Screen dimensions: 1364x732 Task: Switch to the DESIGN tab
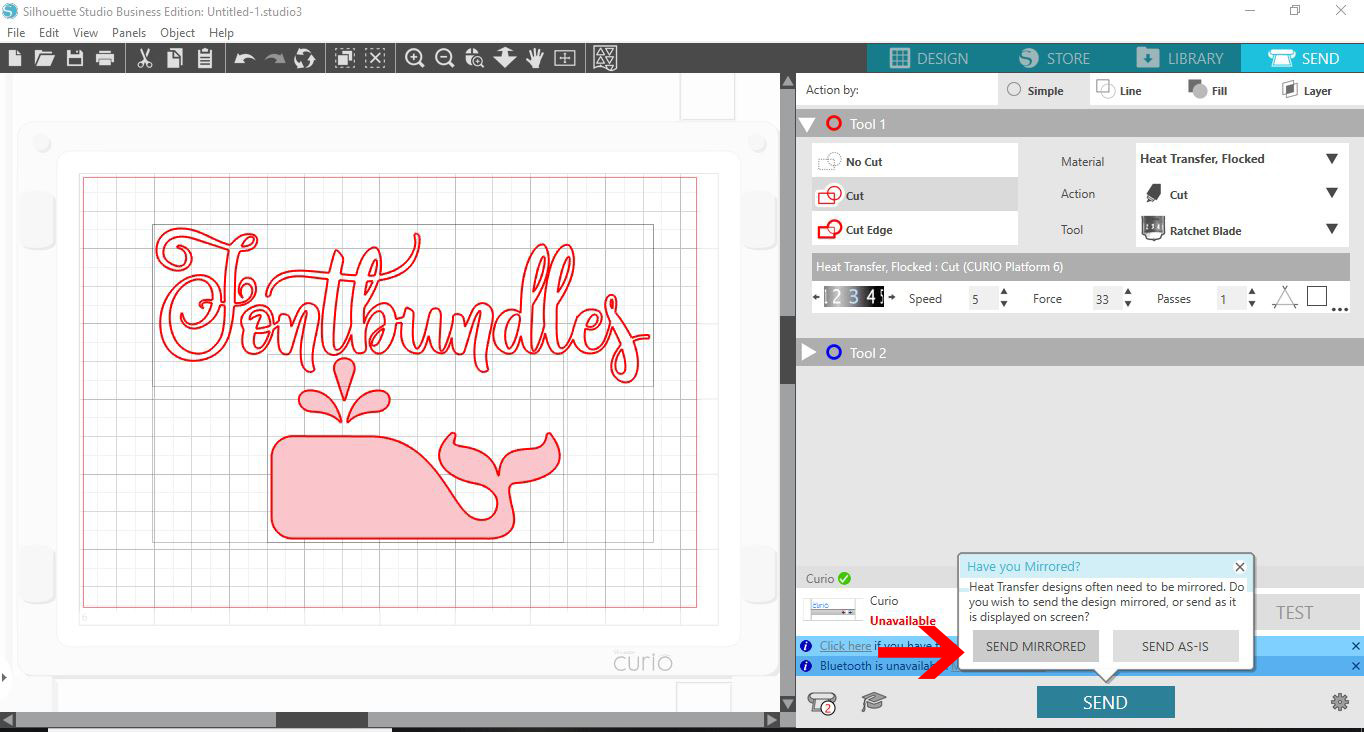(928, 58)
